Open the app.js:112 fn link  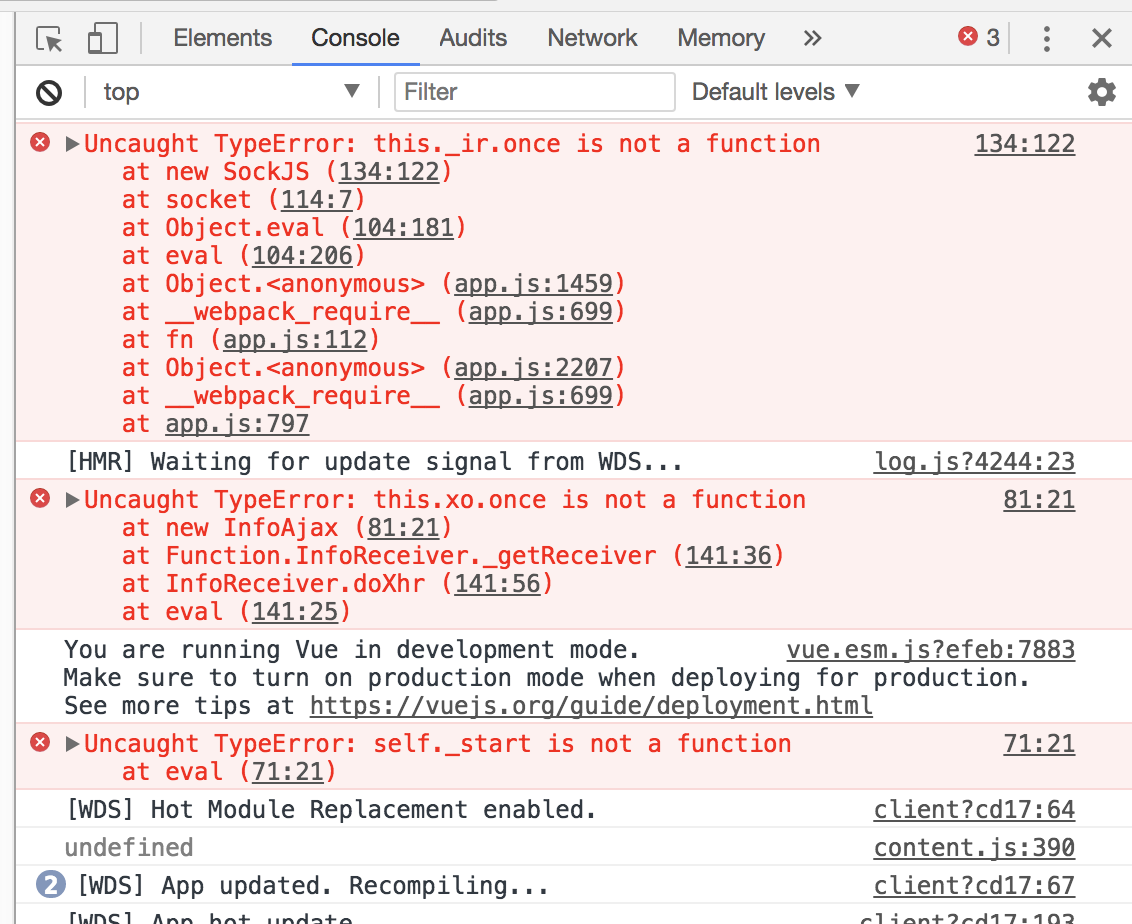[x=295, y=339]
